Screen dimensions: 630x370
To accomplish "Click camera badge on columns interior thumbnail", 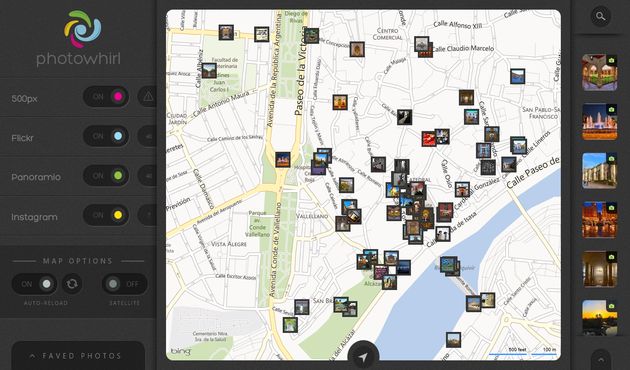I will pyautogui.click(x=611, y=257).
